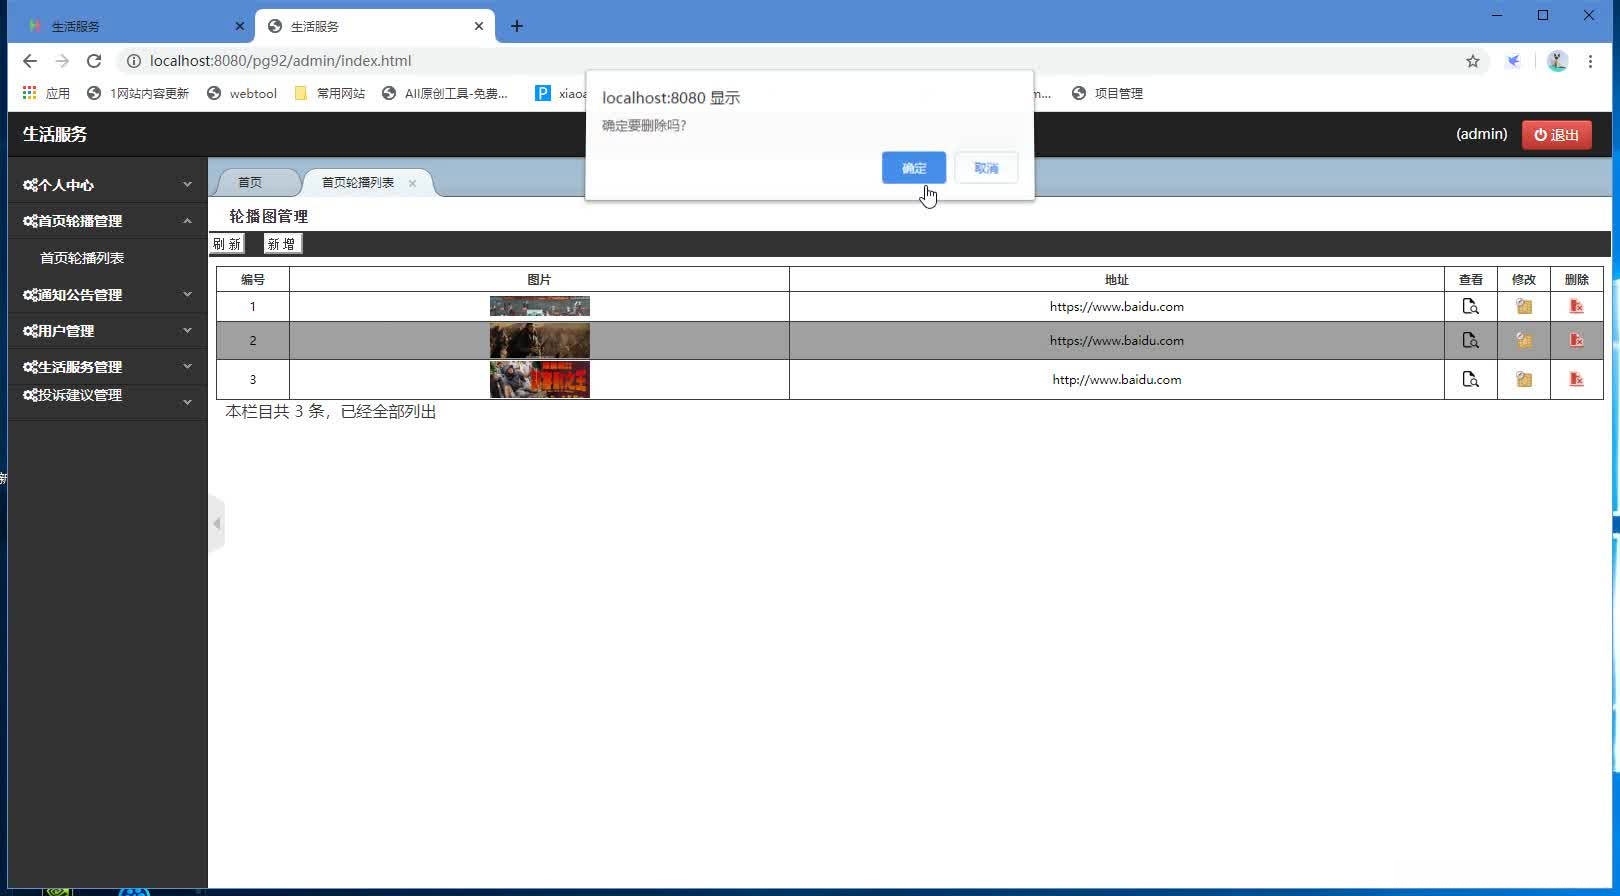Close the second 生活服务 browser tab
Viewport: 1620px width, 896px height.
(479, 26)
